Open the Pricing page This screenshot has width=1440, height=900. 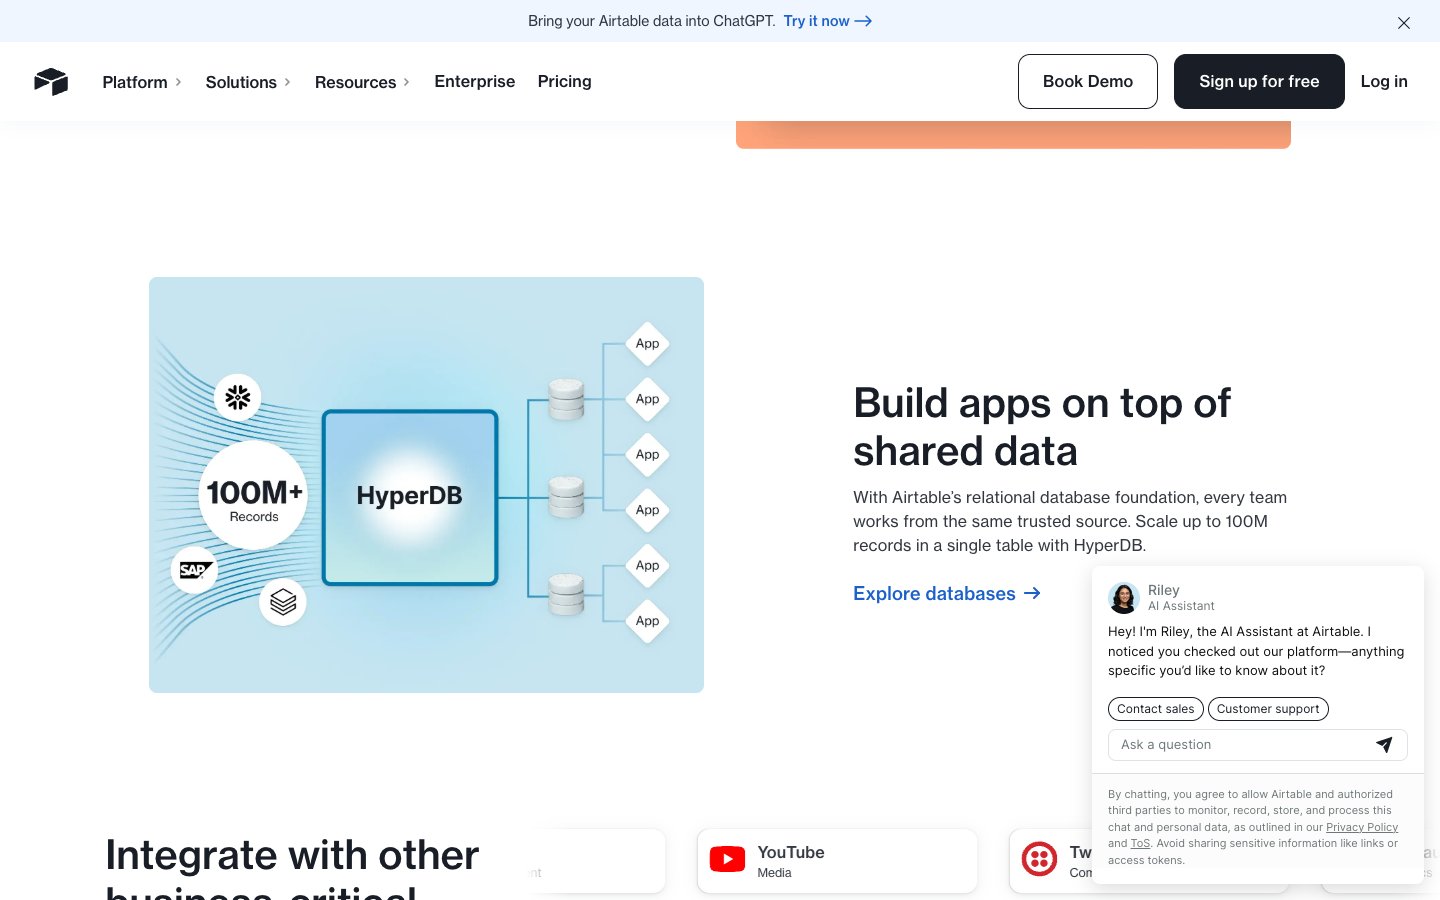pos(564,82)
